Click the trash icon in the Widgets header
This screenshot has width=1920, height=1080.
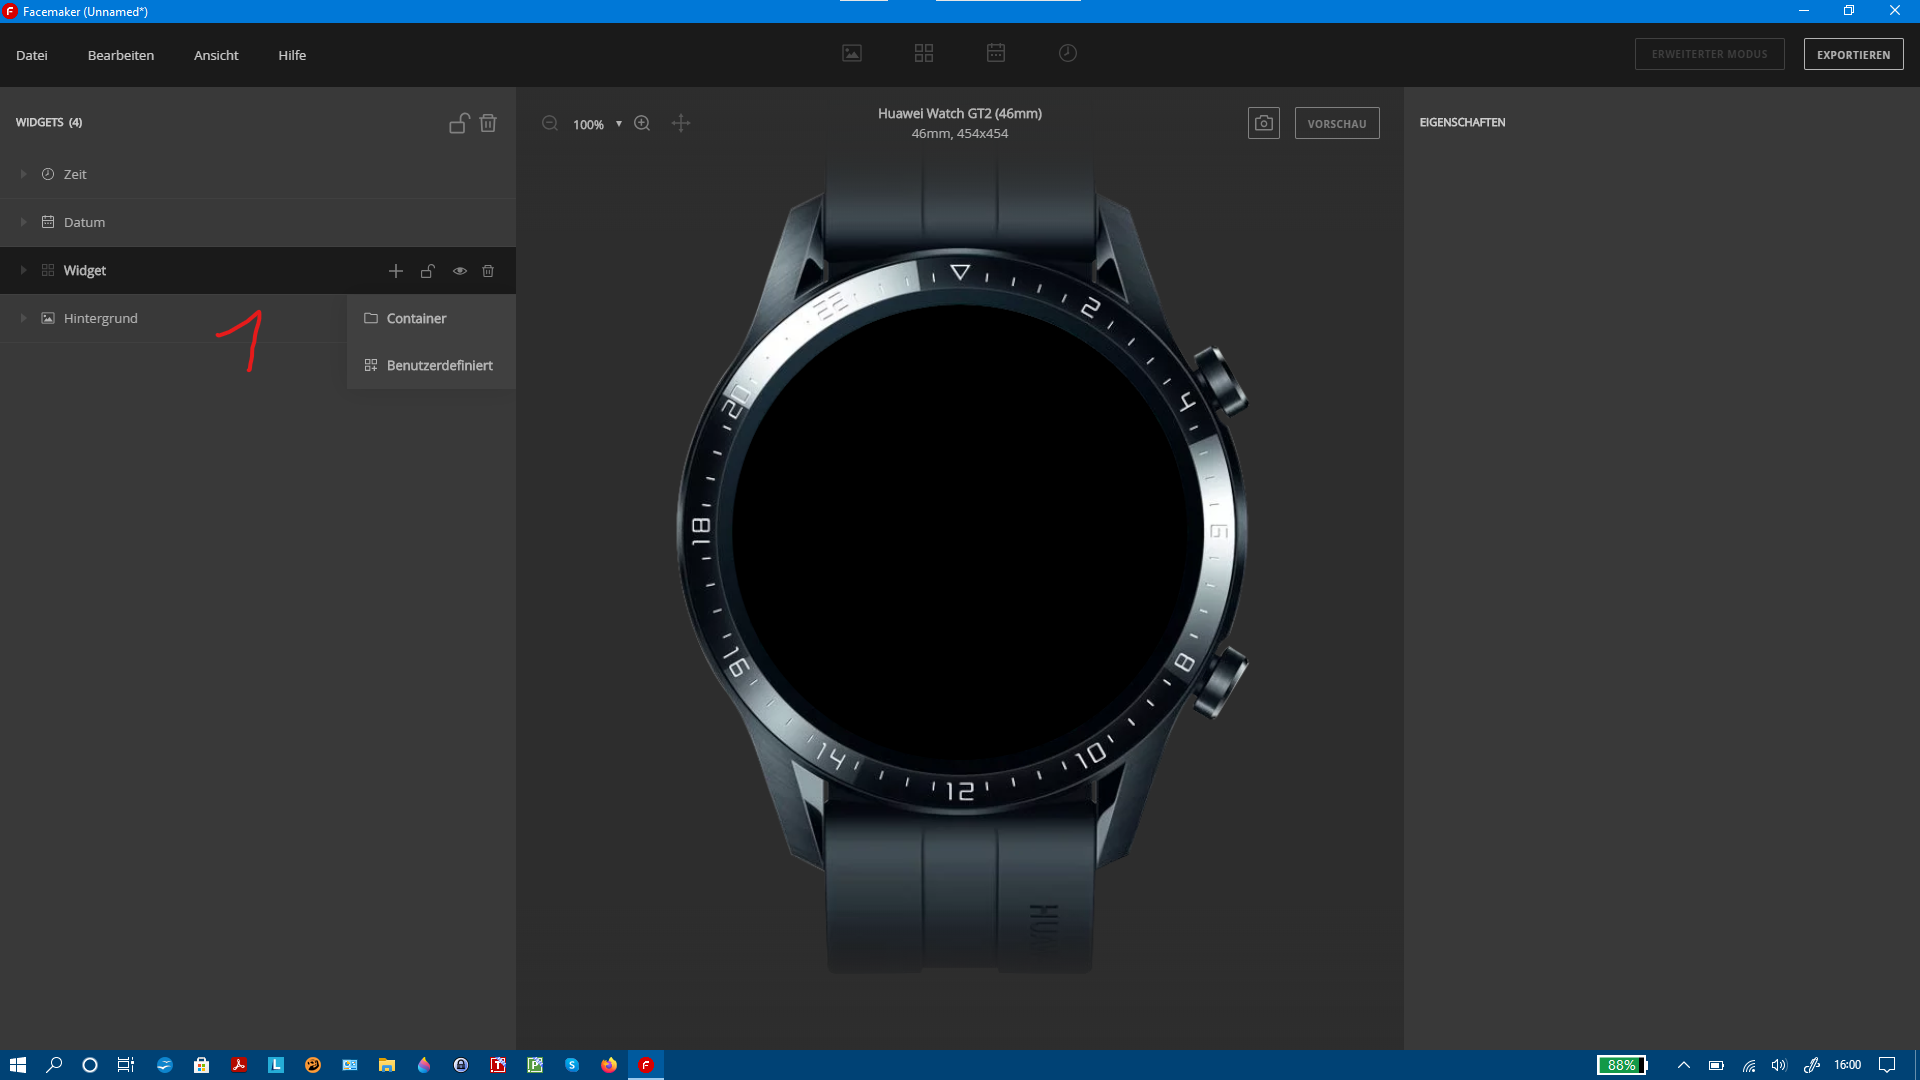(x=488, y=123)
